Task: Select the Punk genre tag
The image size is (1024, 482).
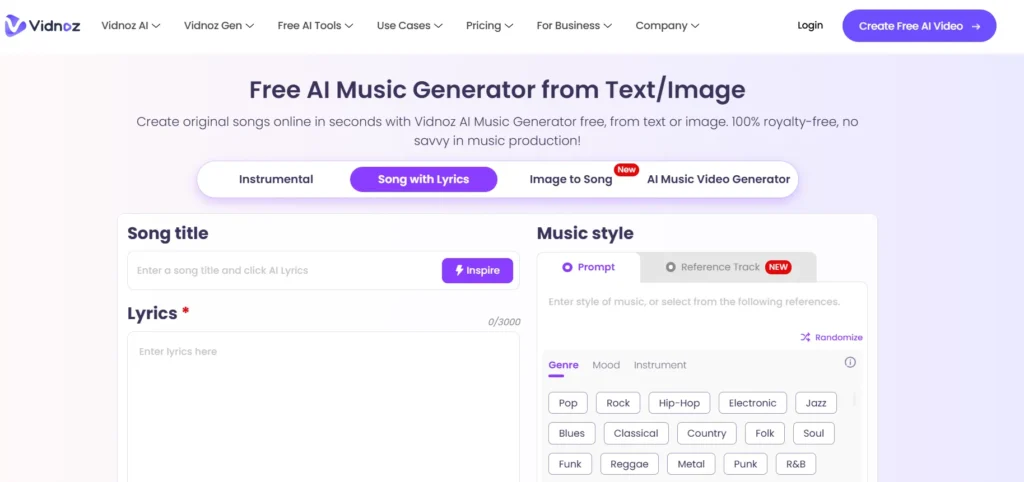Action: 745,464
